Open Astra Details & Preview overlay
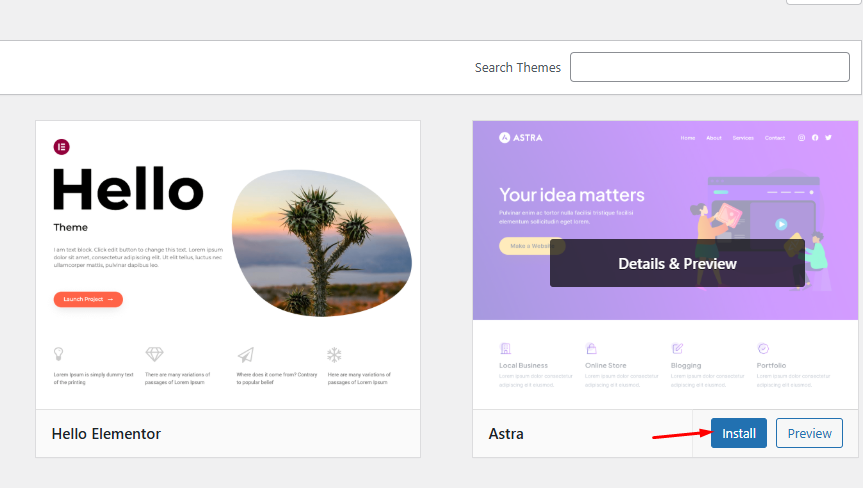 [677, 263]
